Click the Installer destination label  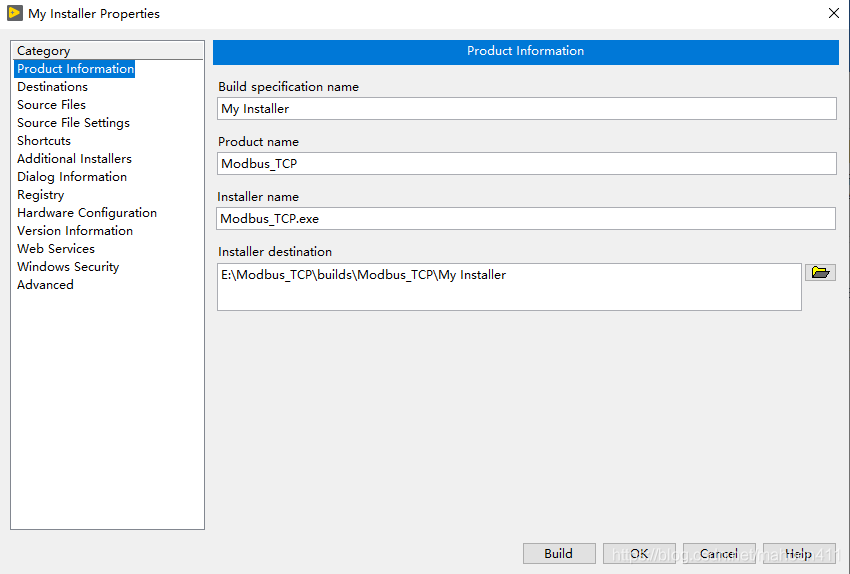pos(275,251)
